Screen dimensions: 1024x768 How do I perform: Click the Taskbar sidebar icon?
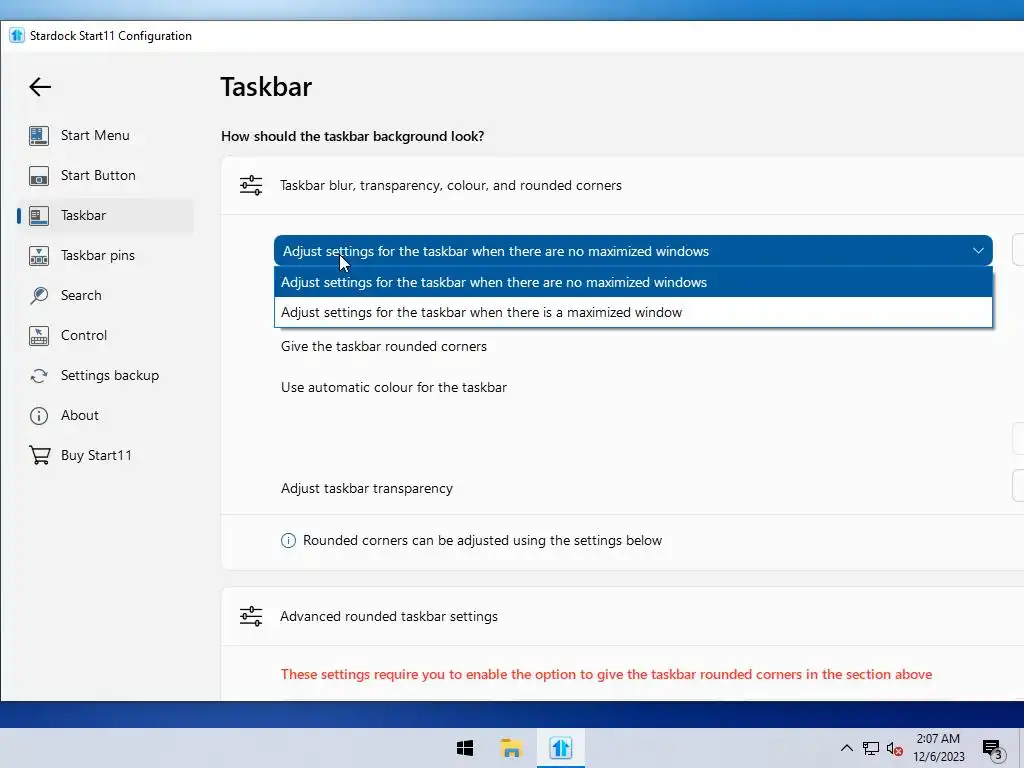39,216
